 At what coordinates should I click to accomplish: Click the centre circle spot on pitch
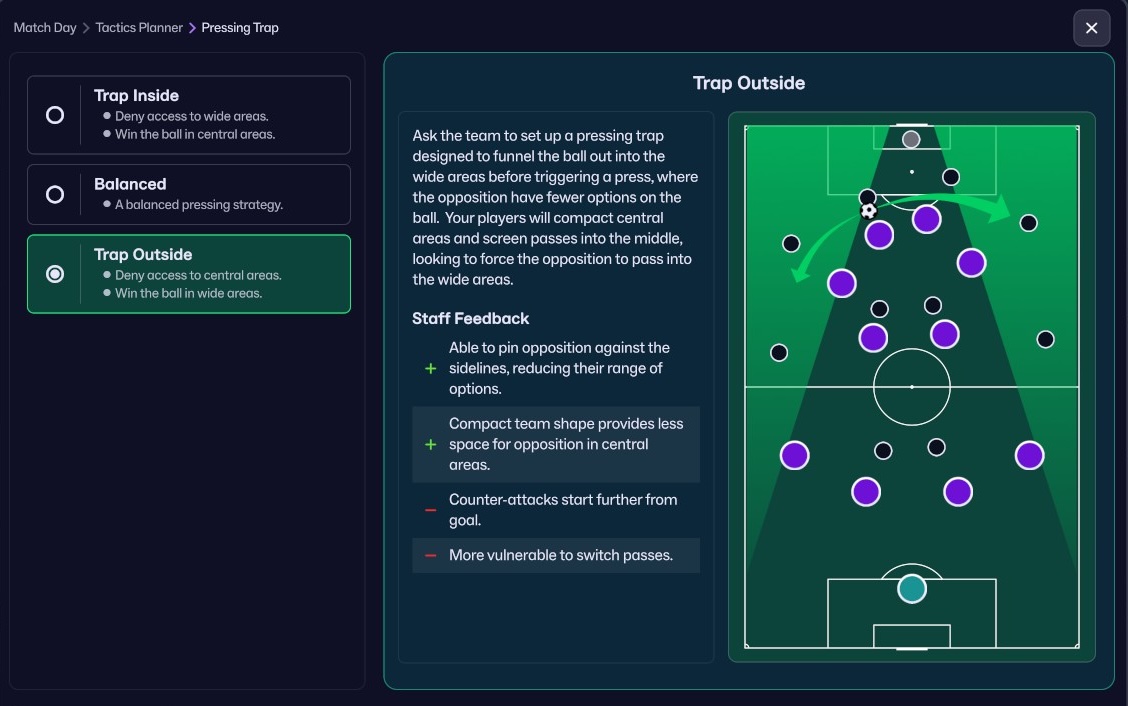click(x=911, y=386)
